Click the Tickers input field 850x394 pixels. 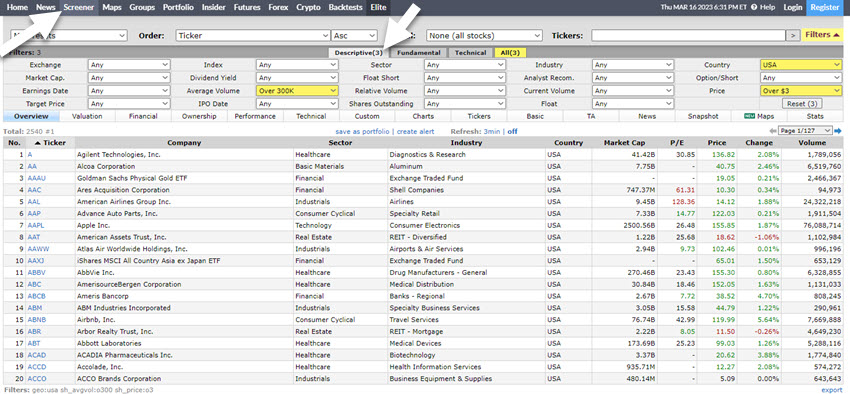click(688, 35)
